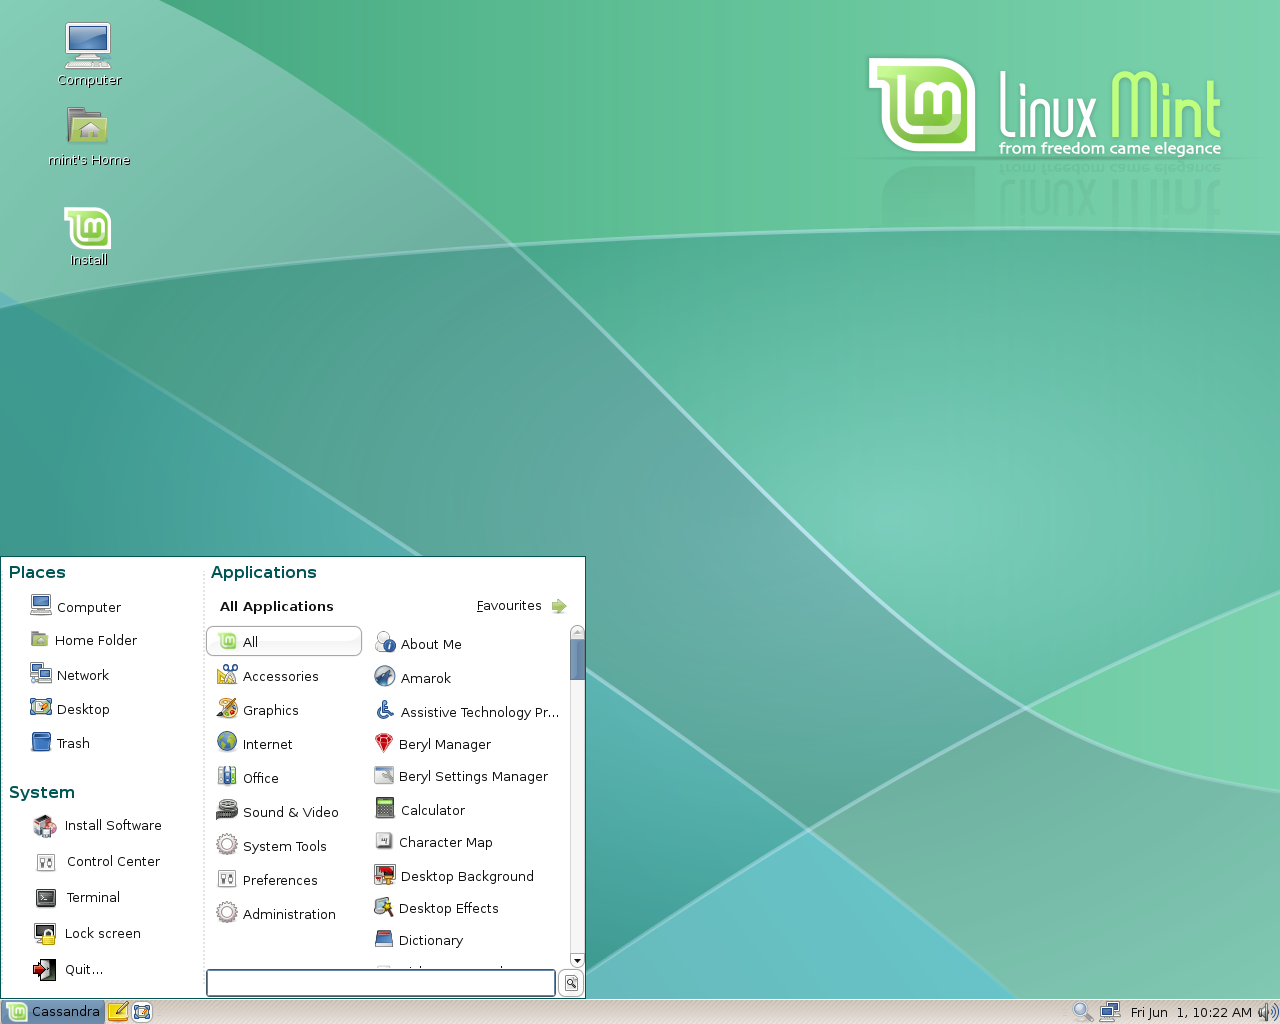Click the network monitor tray icon
Screen dimensions: 1280x1024
1109,1011
